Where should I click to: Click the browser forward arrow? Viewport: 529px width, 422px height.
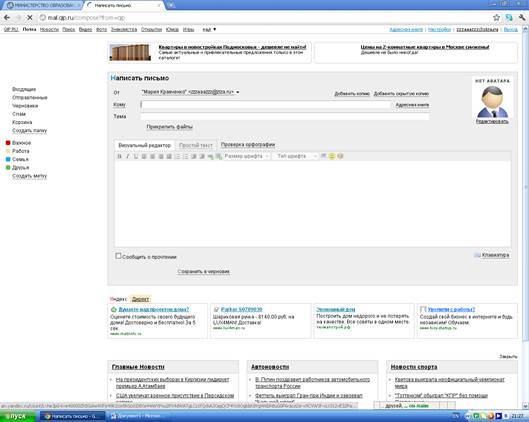pos(19,17)
